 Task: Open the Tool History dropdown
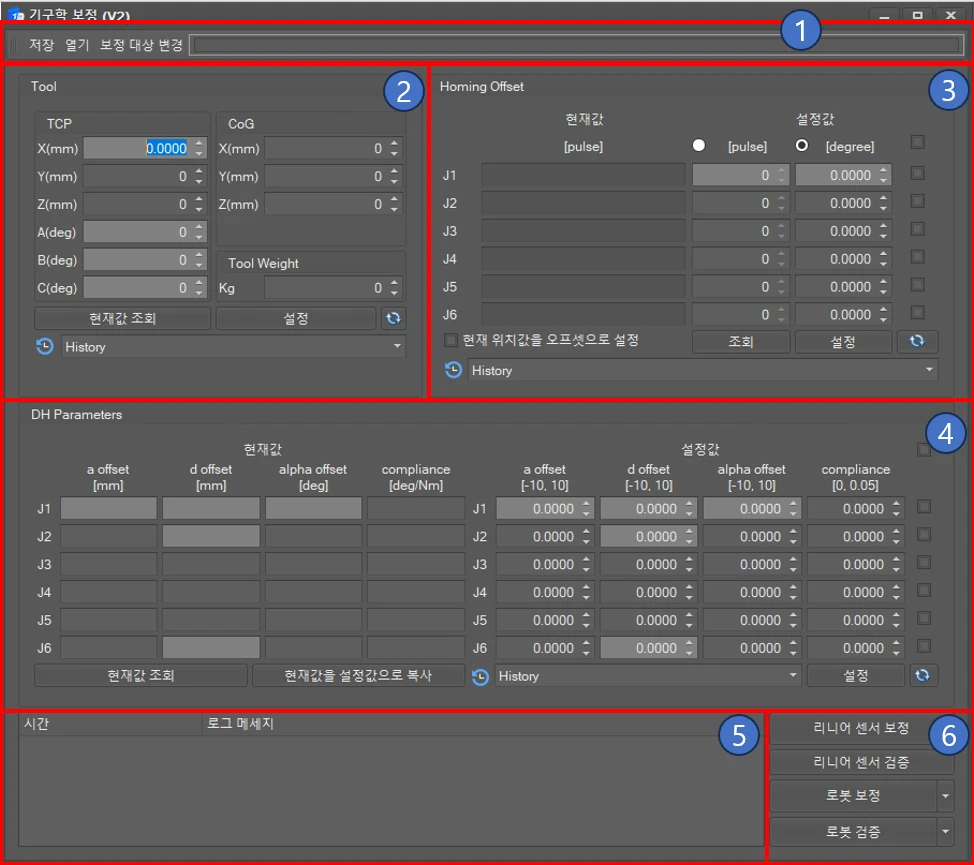232,347
